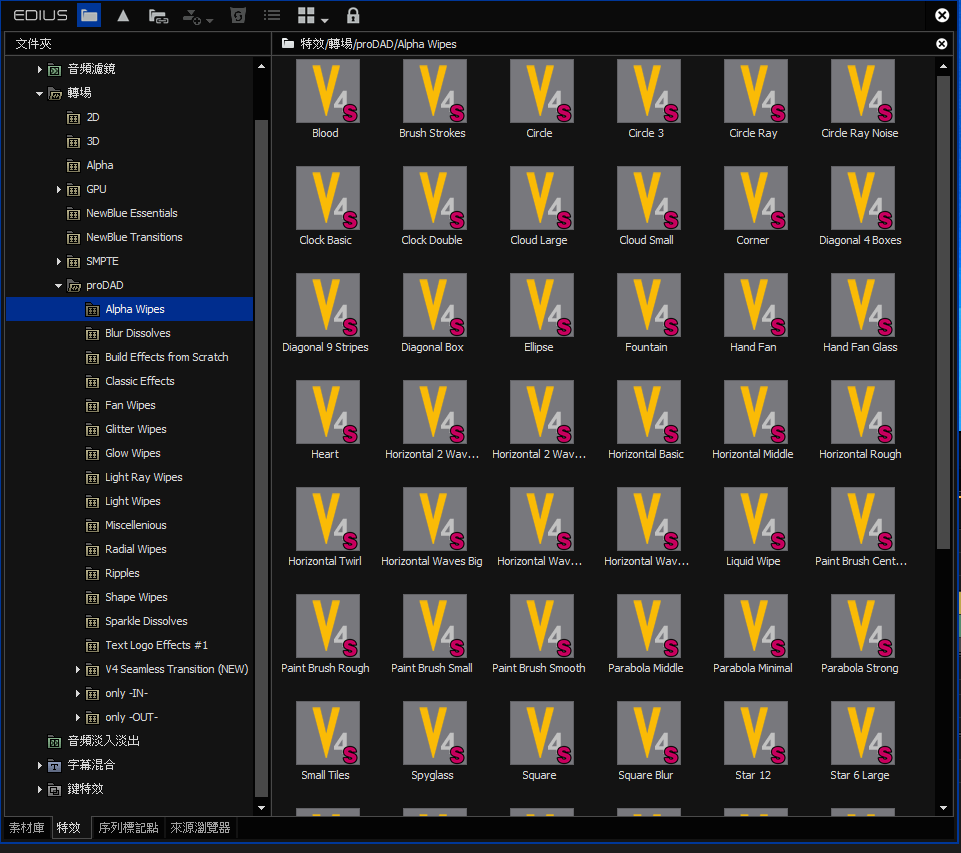Expand the 音頻濾鏡 folder
This screenshot has height=853, width=961.
point(39,69)
